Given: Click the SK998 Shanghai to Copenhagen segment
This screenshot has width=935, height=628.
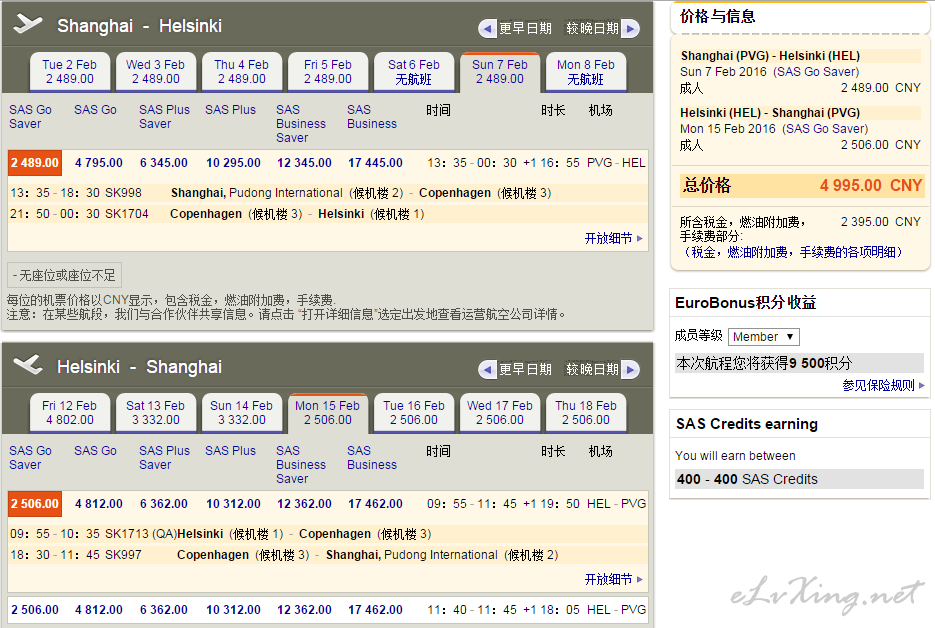Looking at the screenshot, I should click(328, 193).
